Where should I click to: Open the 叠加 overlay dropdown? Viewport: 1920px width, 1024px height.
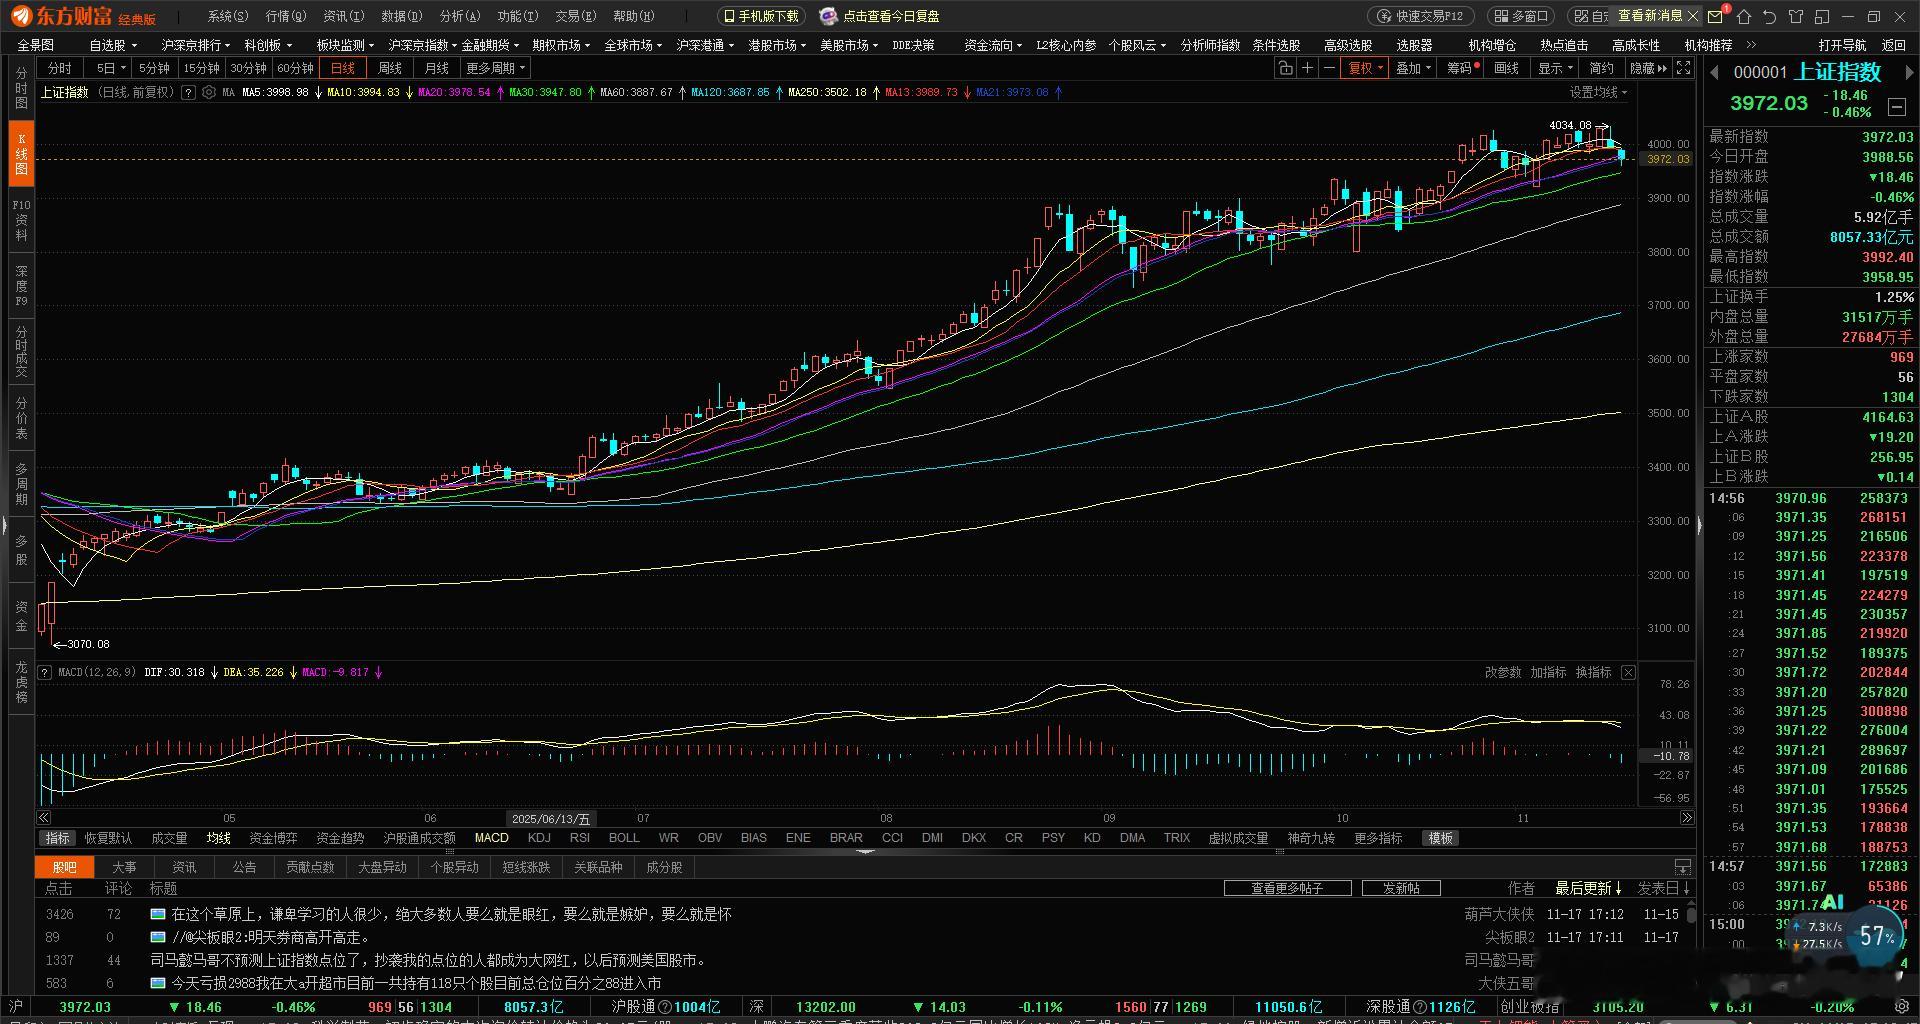click(1413, 68)
